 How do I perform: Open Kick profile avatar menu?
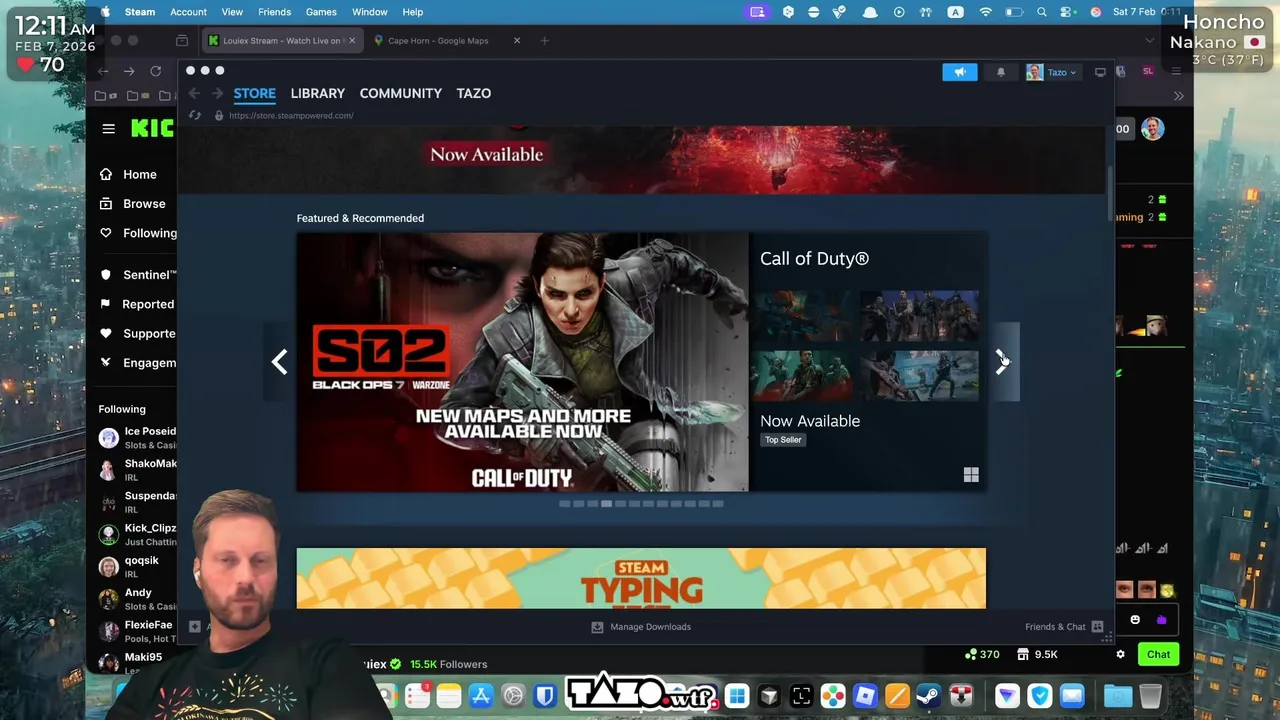pos(1152,128)
